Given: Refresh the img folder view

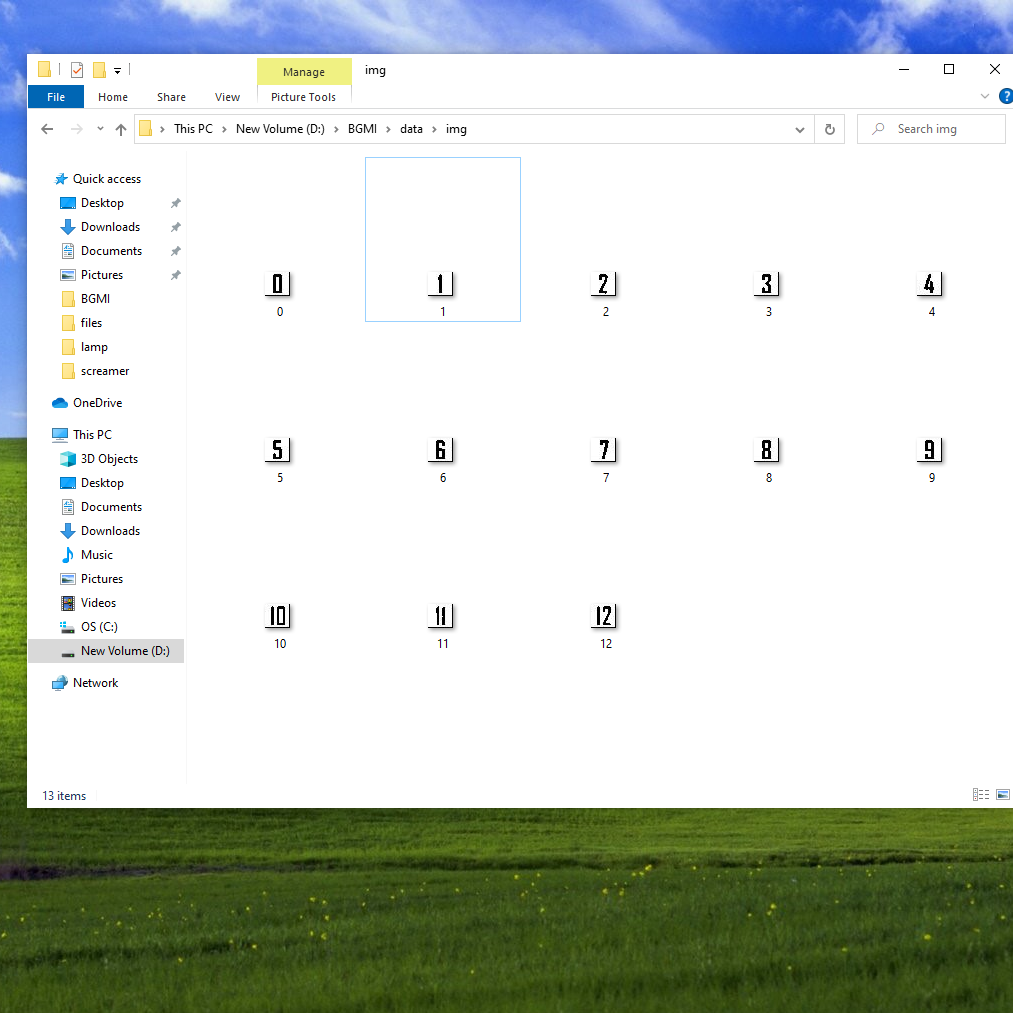Looking at the screenshot, I should click(x=830, y=129).
